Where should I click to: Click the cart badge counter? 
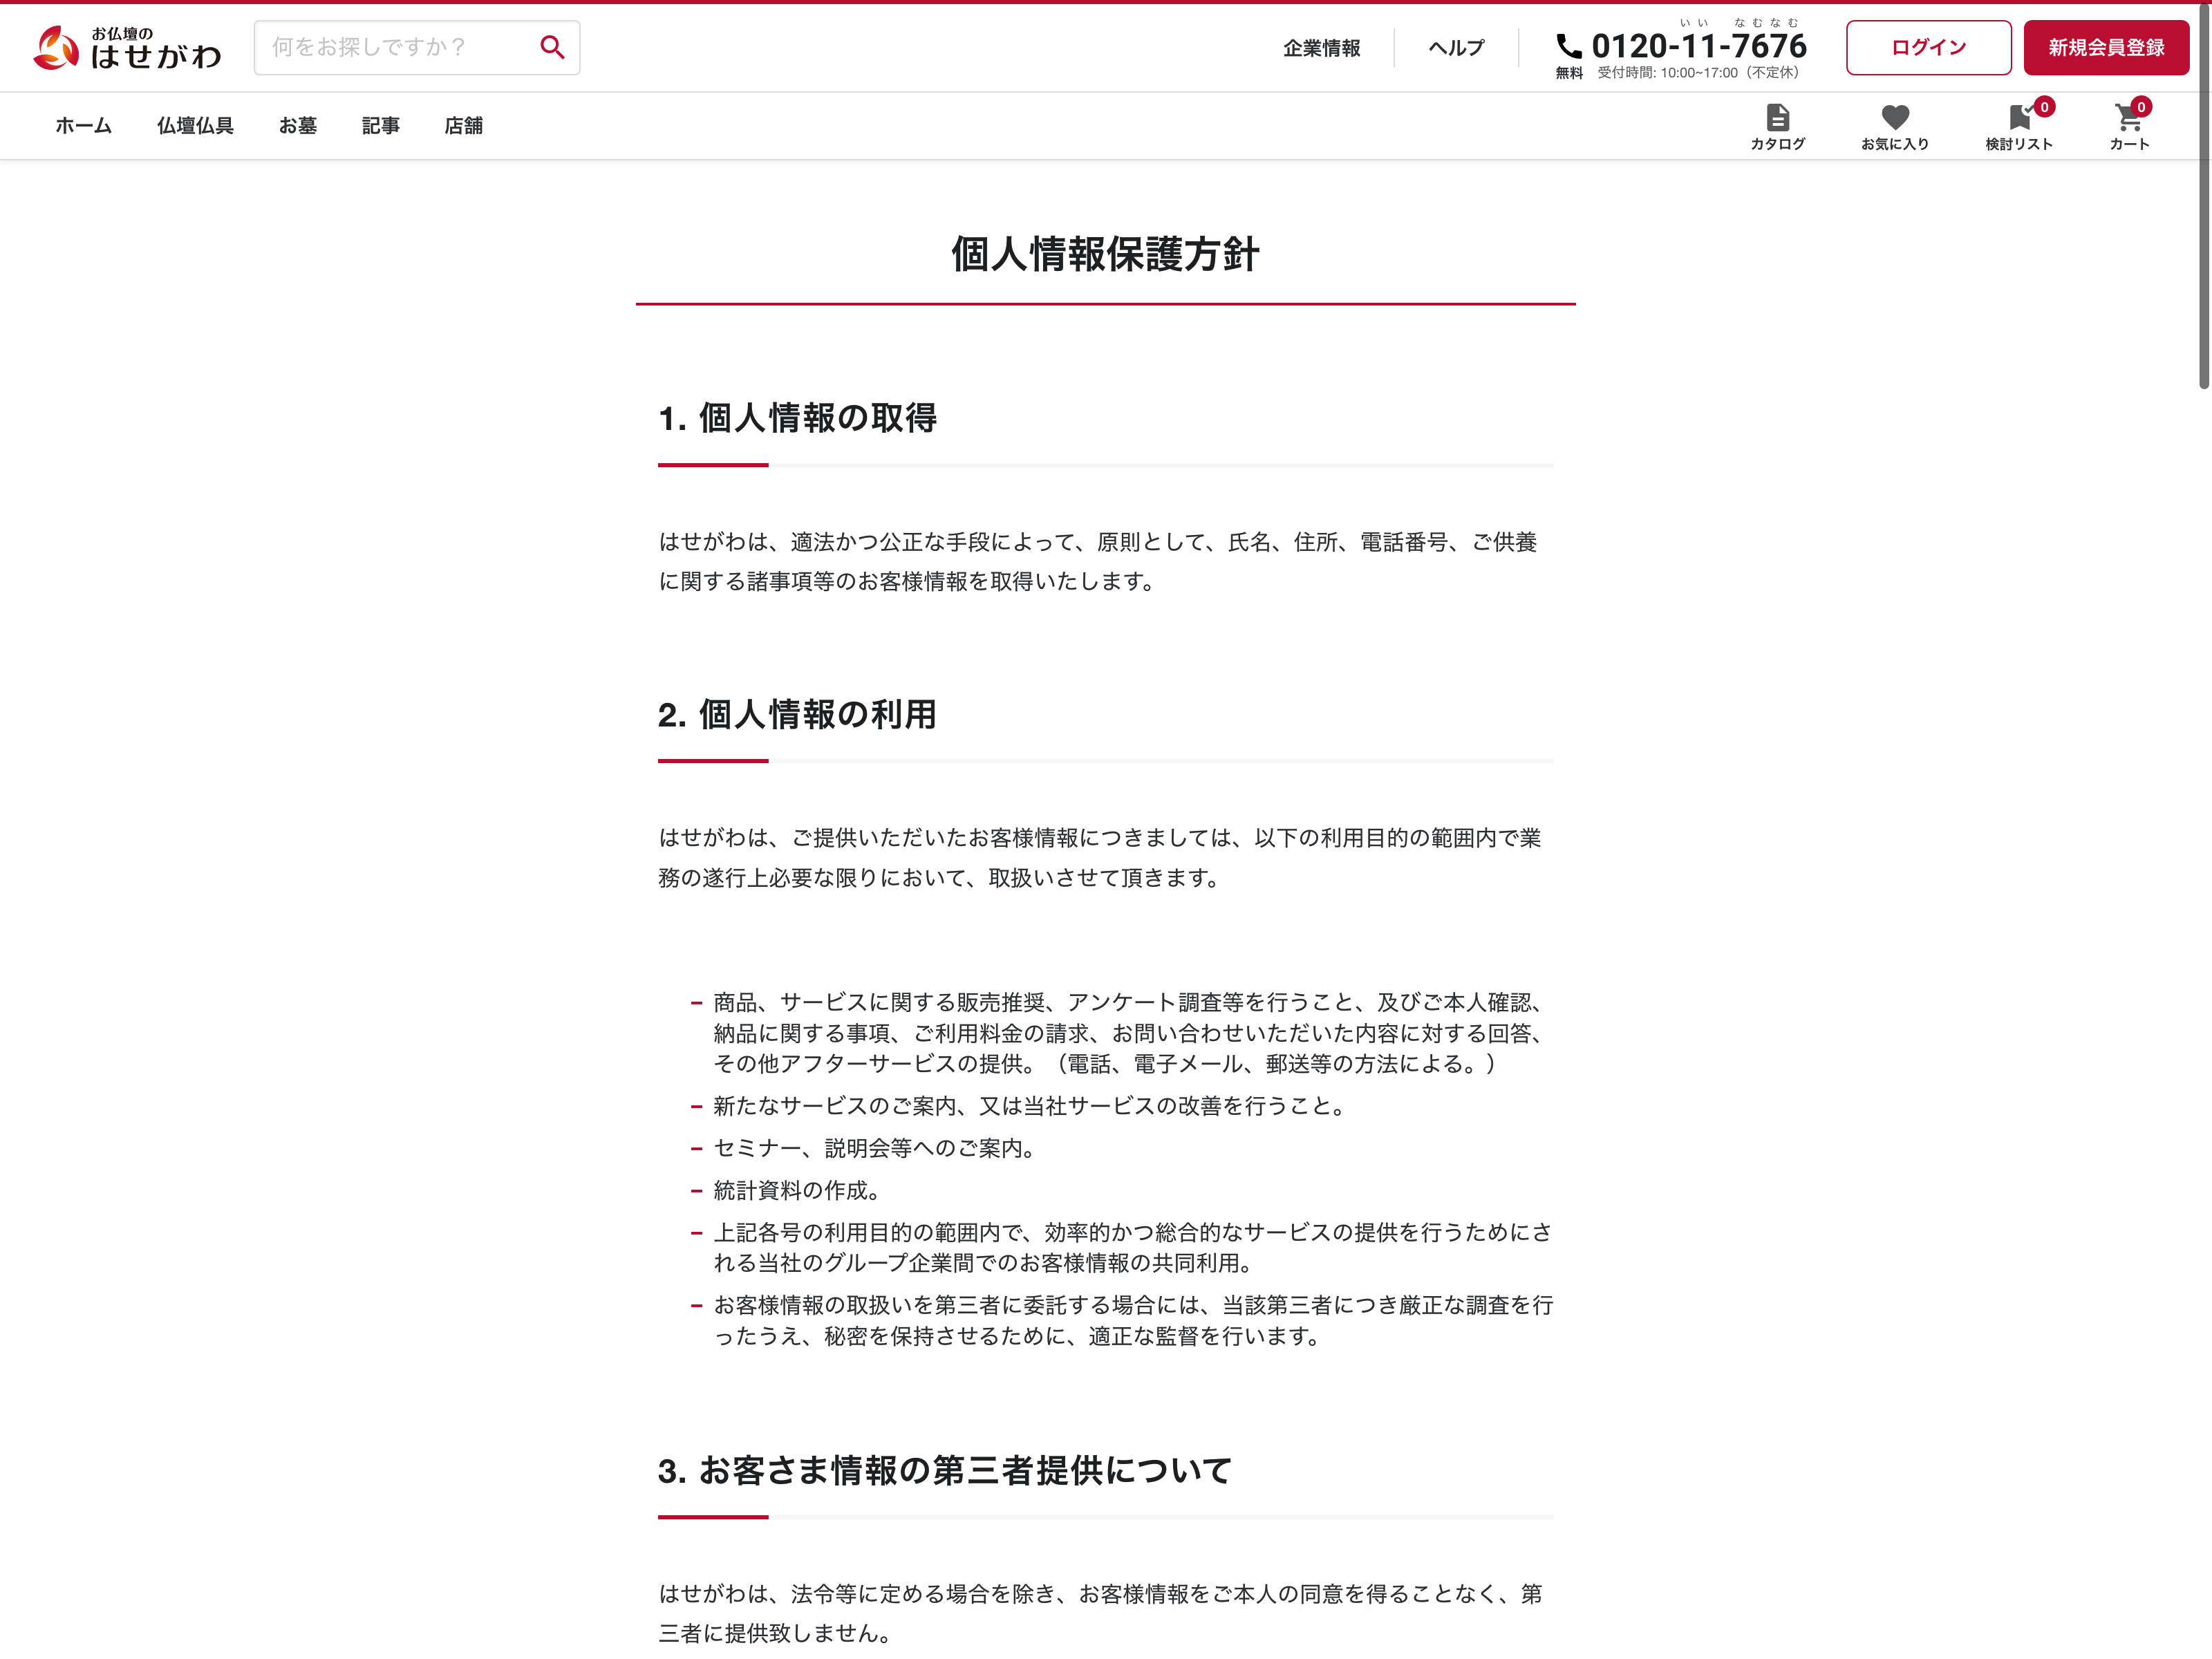2141,106
